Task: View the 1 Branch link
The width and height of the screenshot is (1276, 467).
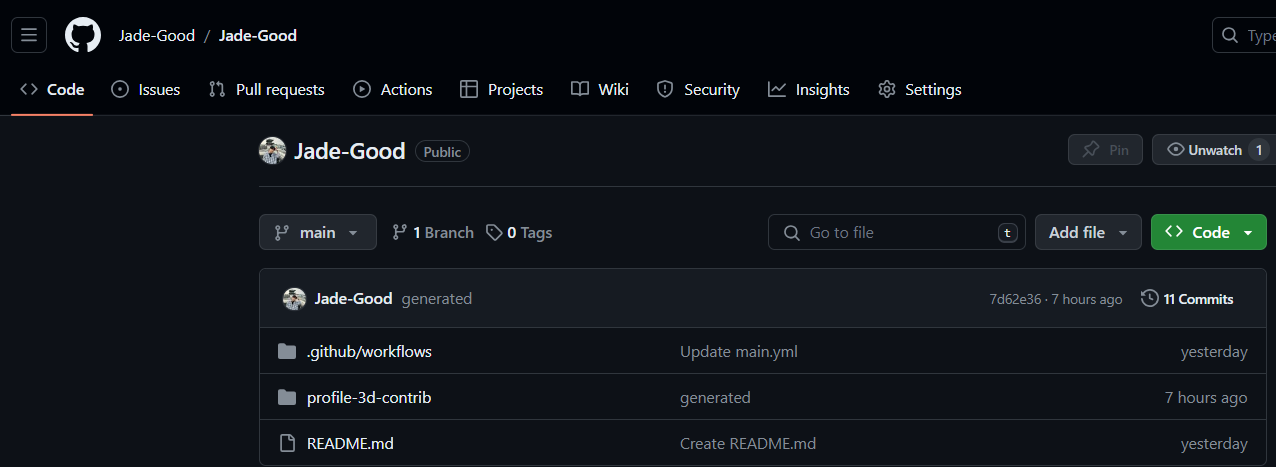Action: pos(433,232)
